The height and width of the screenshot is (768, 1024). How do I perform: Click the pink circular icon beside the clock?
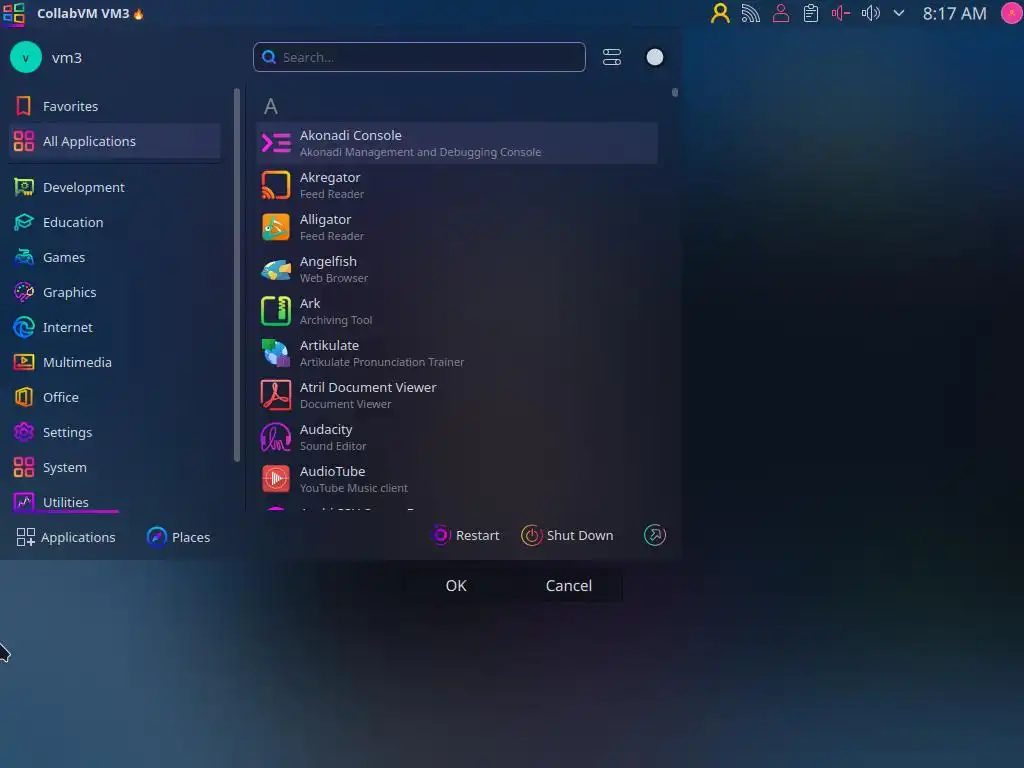1012,13
